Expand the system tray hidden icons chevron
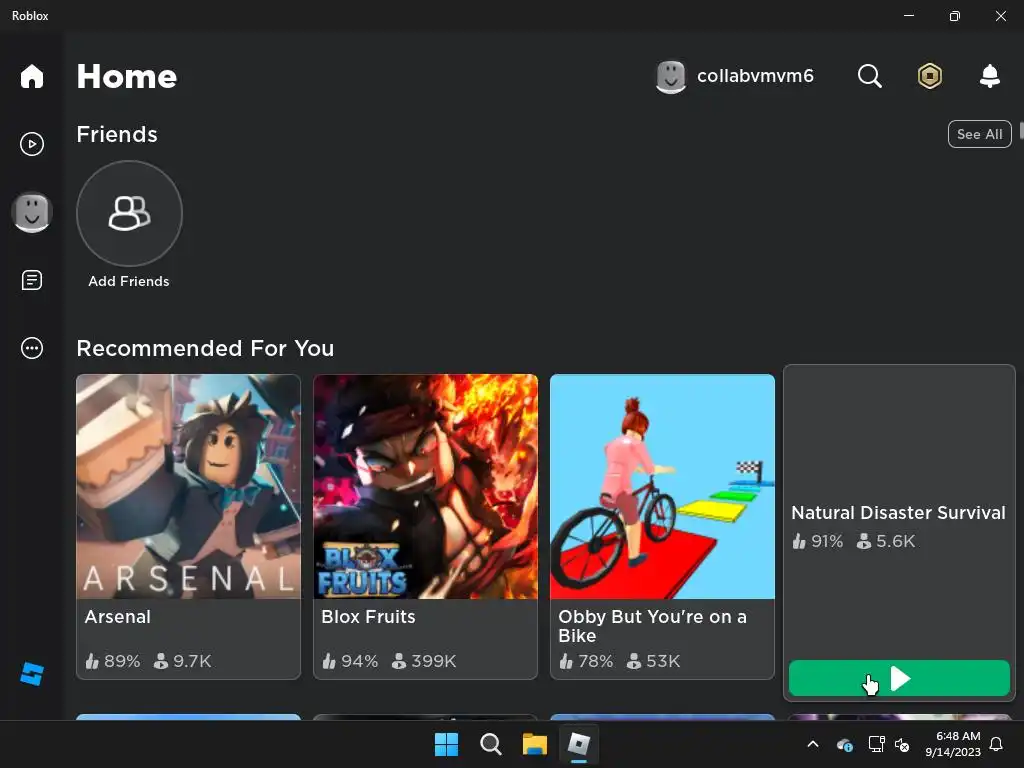The height and width of the screenshot is (768, 1024). pyautogui.click(x=812, y=744)
